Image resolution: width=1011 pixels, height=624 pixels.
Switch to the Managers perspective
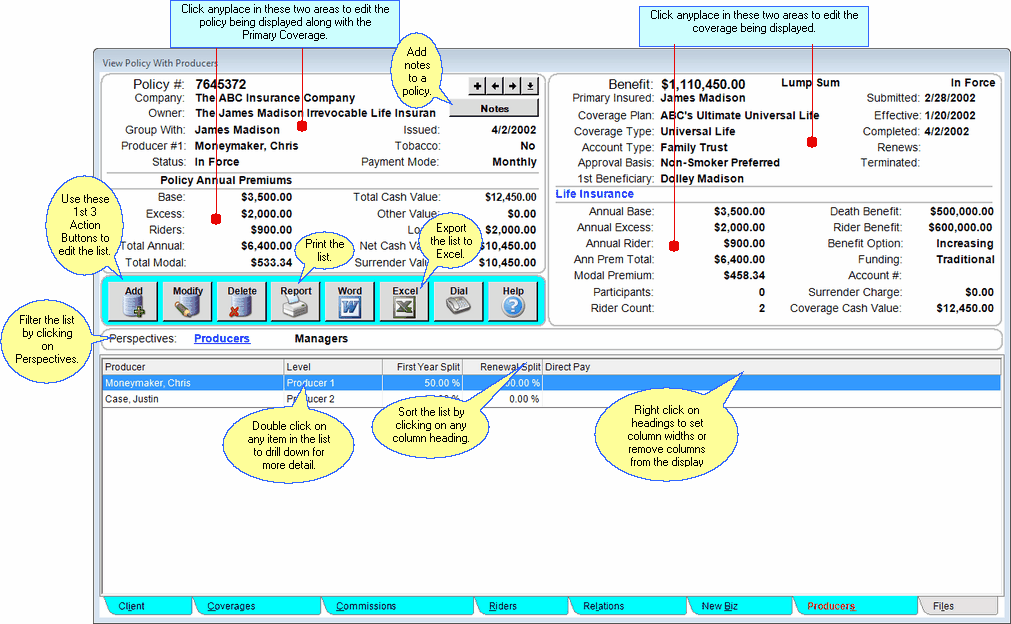[321, 339]
